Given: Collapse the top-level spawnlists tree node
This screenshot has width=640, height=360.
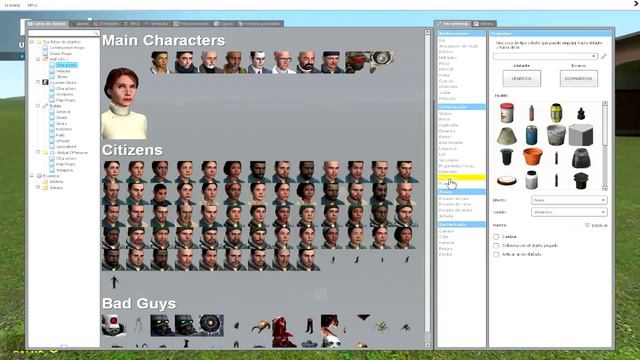Looking at the screenshot, I should click(32, 42).
